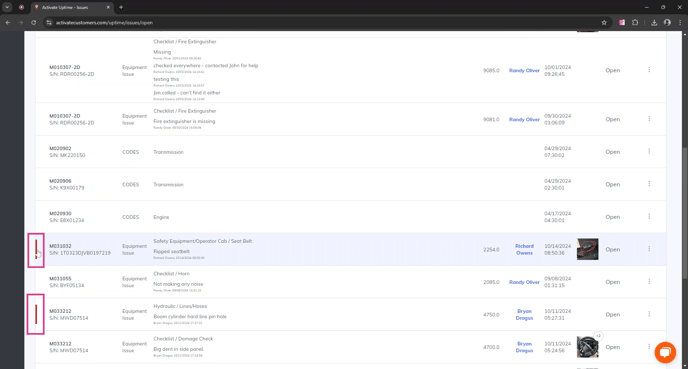Close the Activate Uptime tab
Image resolution: width=688 pixels, height=369 pixels.
click(108, 7)
